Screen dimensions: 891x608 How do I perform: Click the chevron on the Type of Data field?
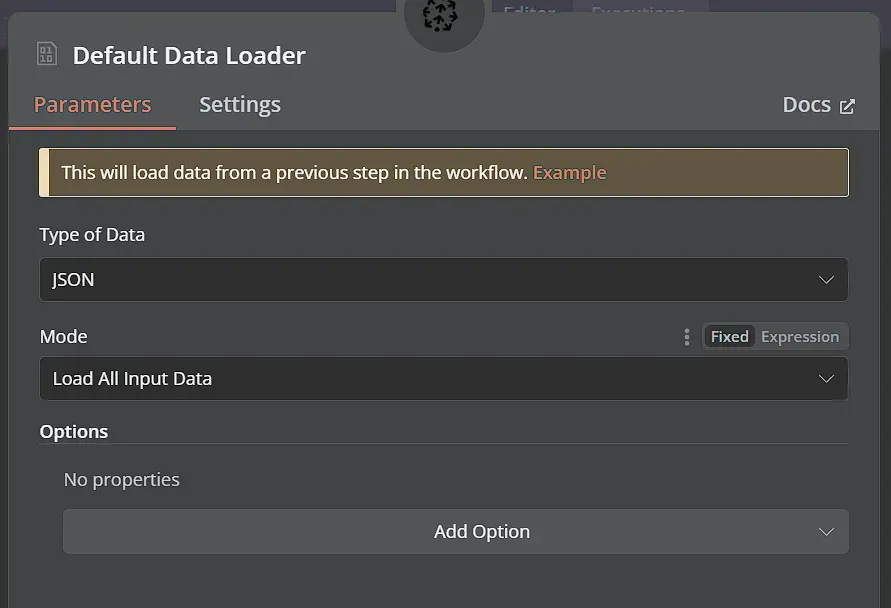point(826,280)
